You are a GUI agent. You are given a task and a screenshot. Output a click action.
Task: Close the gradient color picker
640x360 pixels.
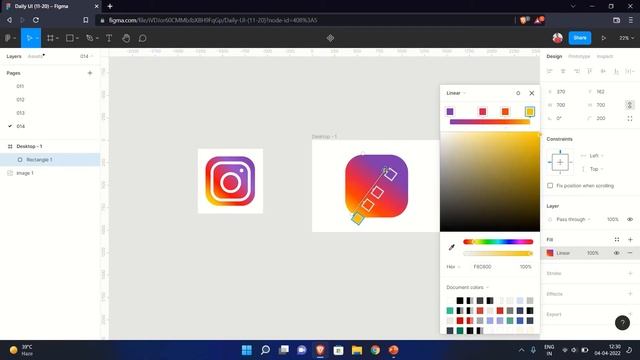tap(531, 93)
